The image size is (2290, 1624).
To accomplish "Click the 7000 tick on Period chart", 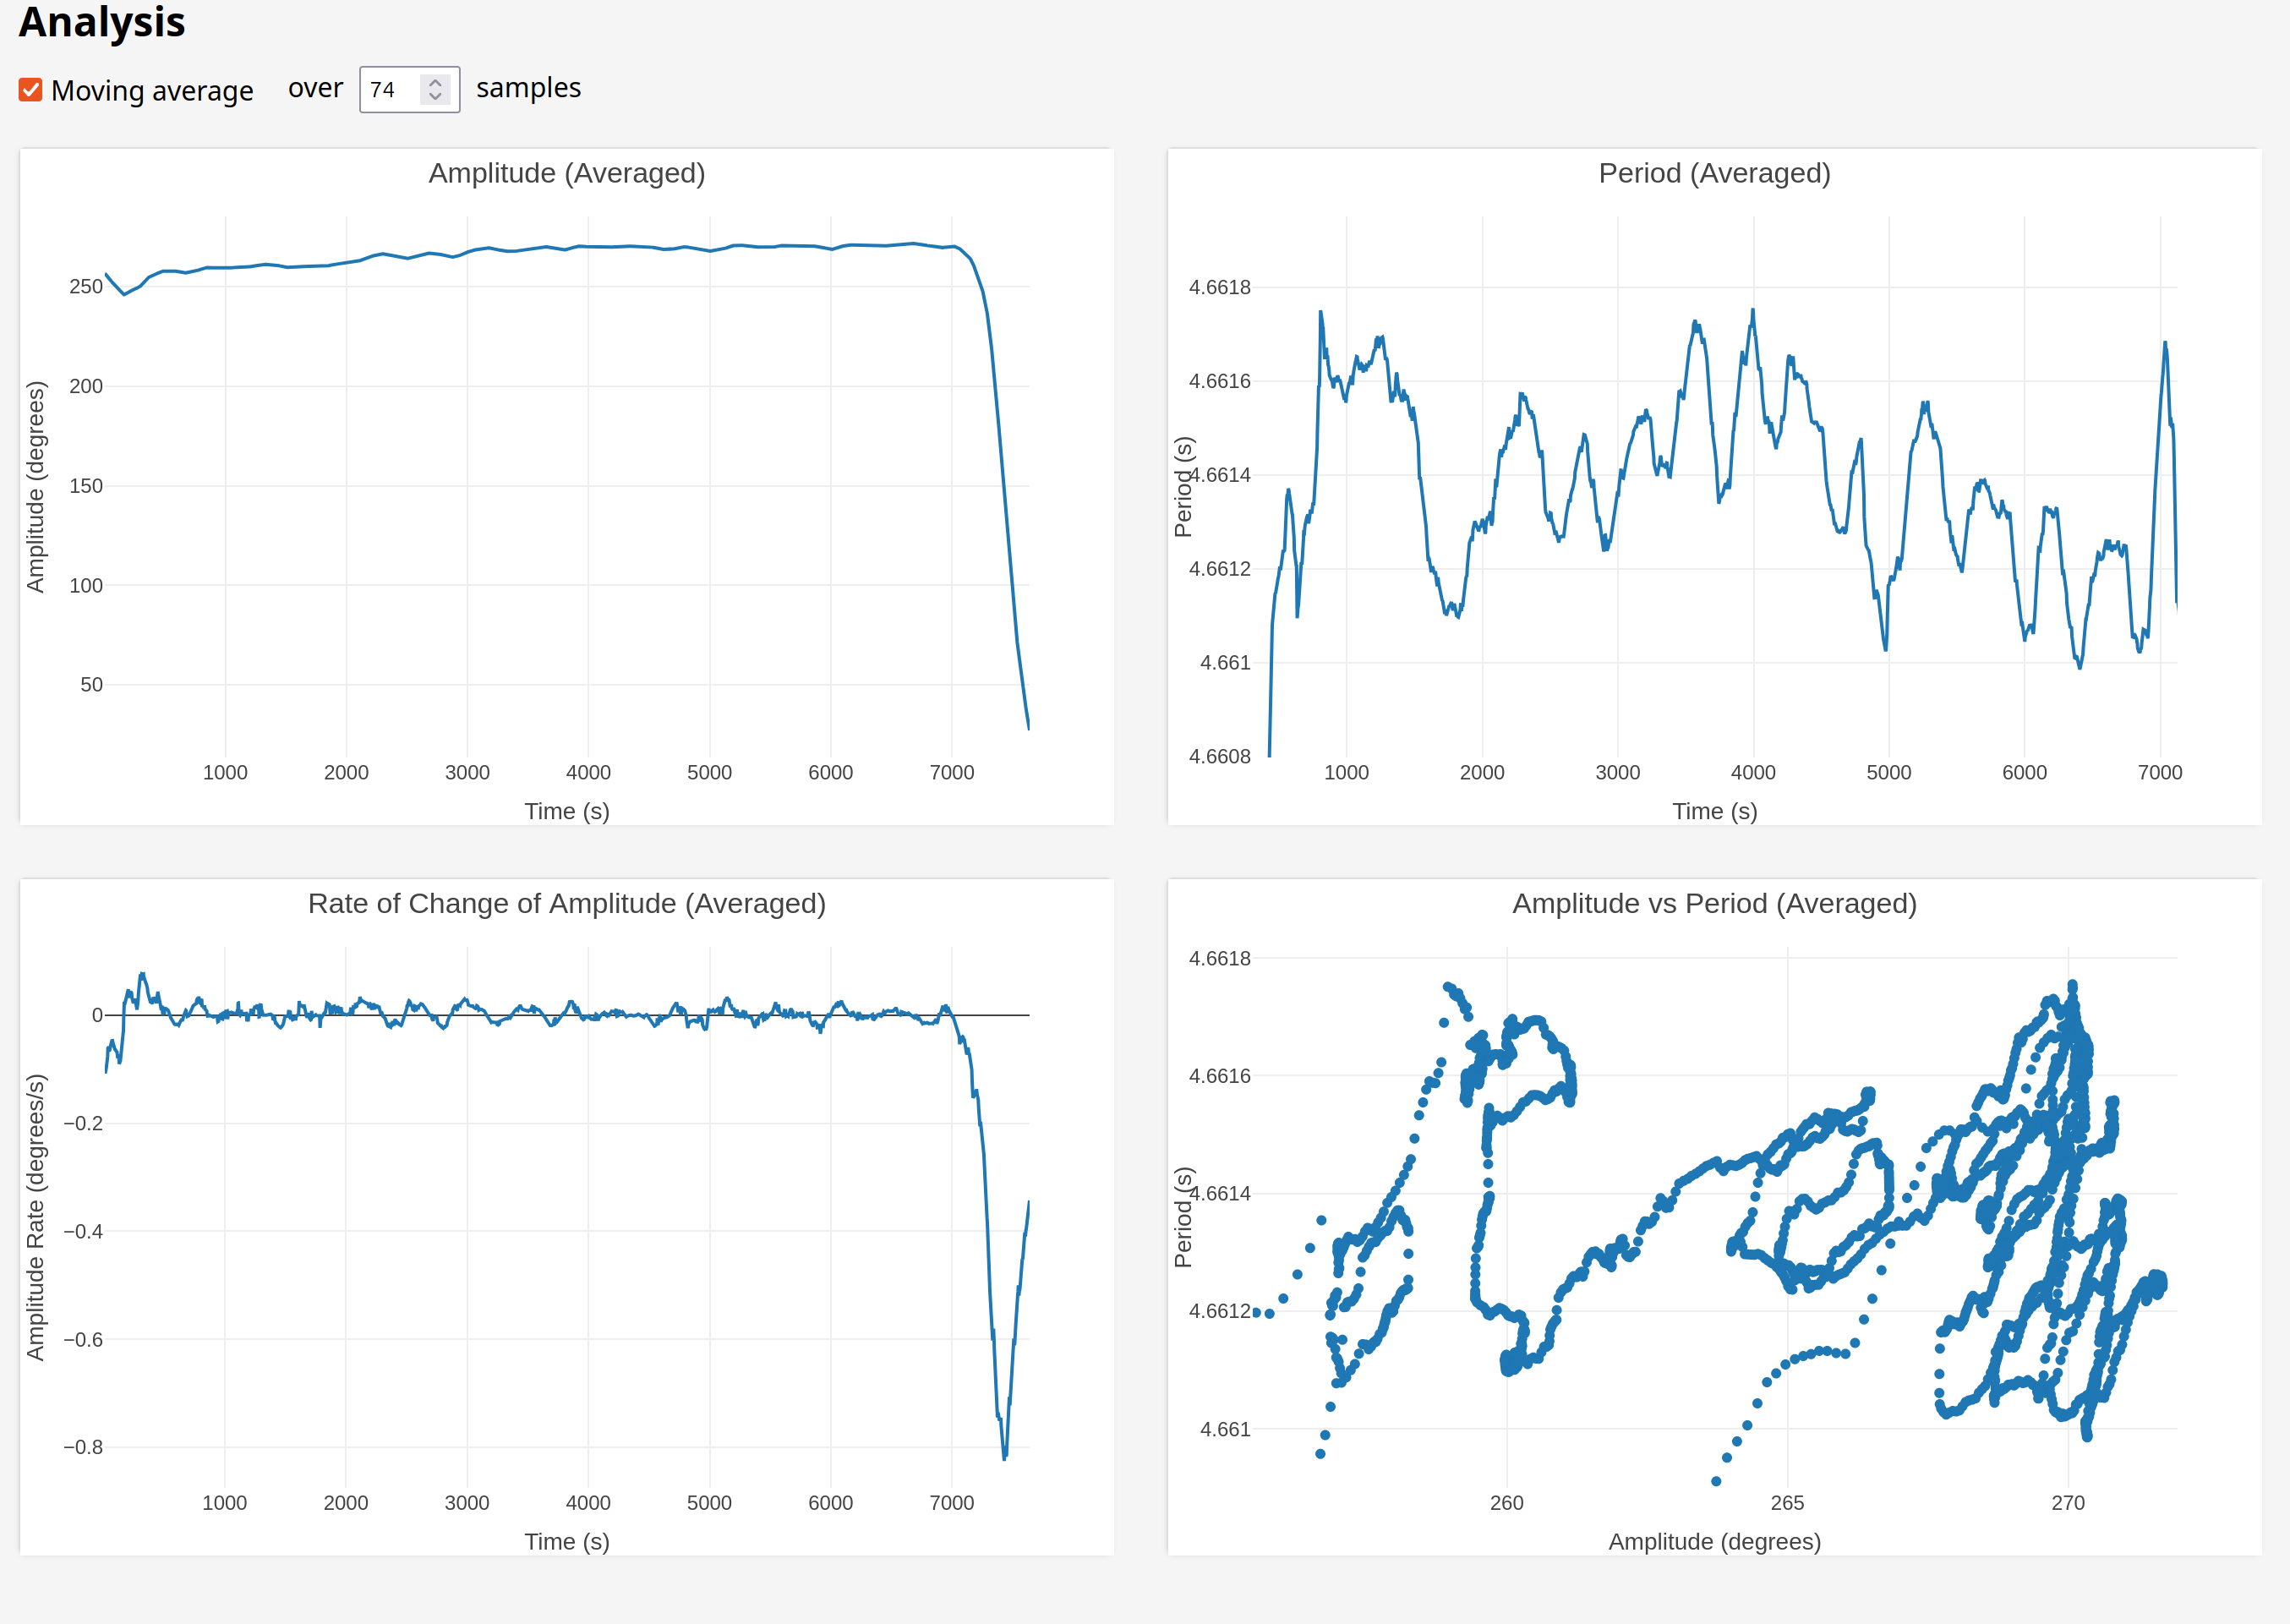I will click(2159, 772).
